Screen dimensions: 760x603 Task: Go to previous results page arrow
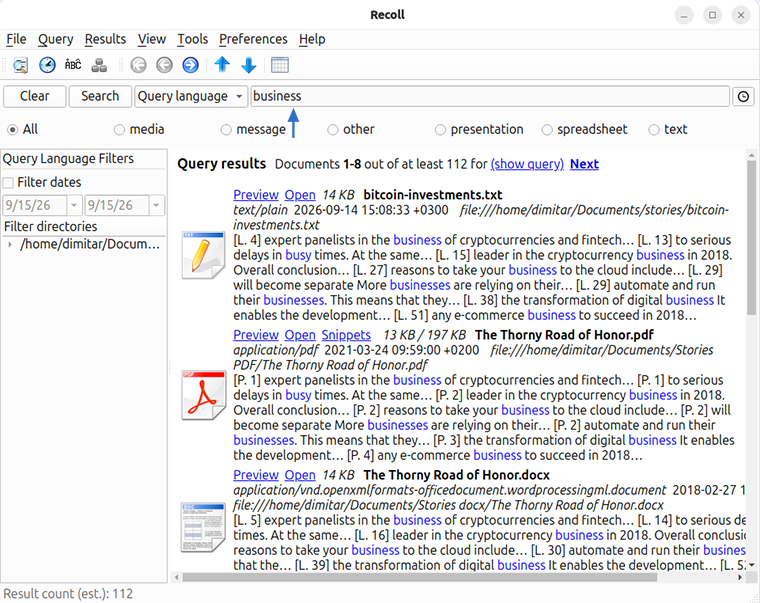164,65
